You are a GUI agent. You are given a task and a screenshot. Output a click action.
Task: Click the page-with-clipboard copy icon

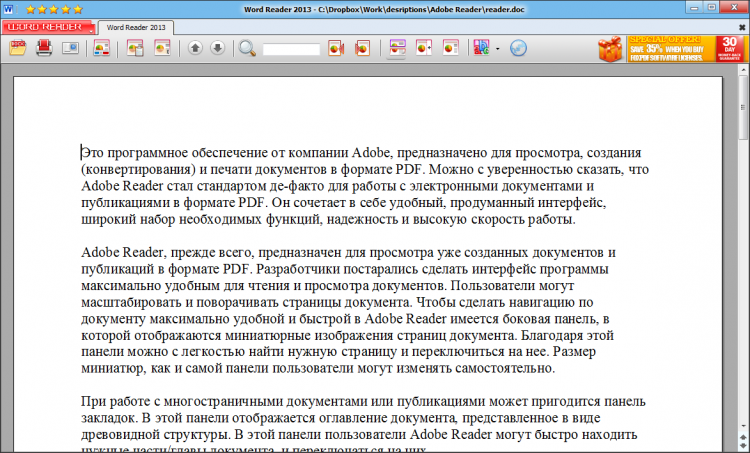(135, 48)
